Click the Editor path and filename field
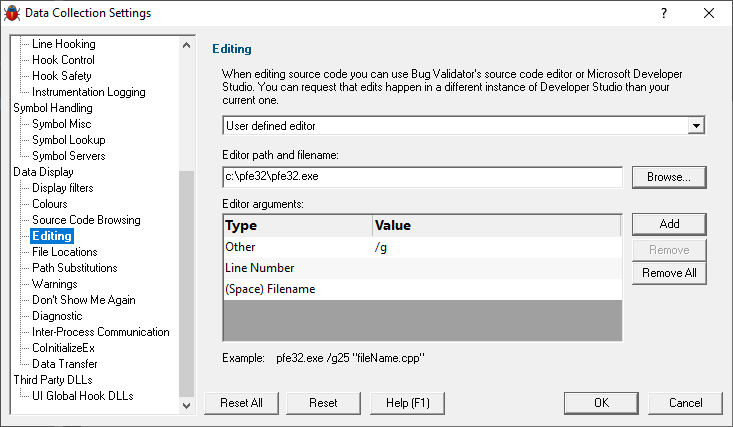 (x=423, y=177)
